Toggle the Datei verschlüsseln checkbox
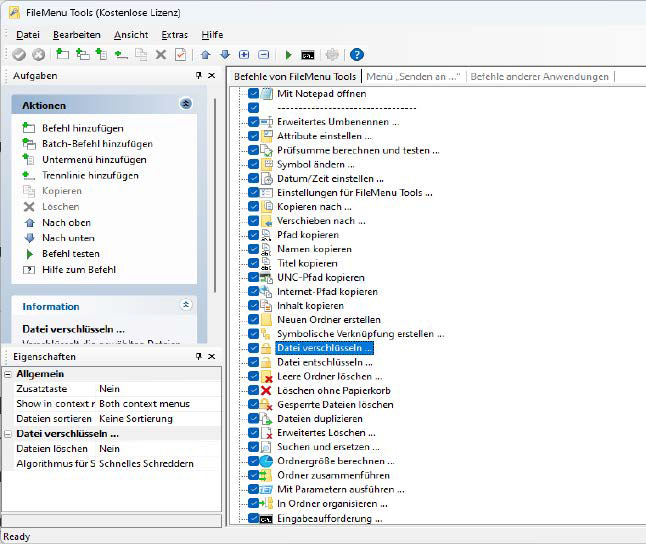Screen dimensions: 646x544 (x=253, y=348)
